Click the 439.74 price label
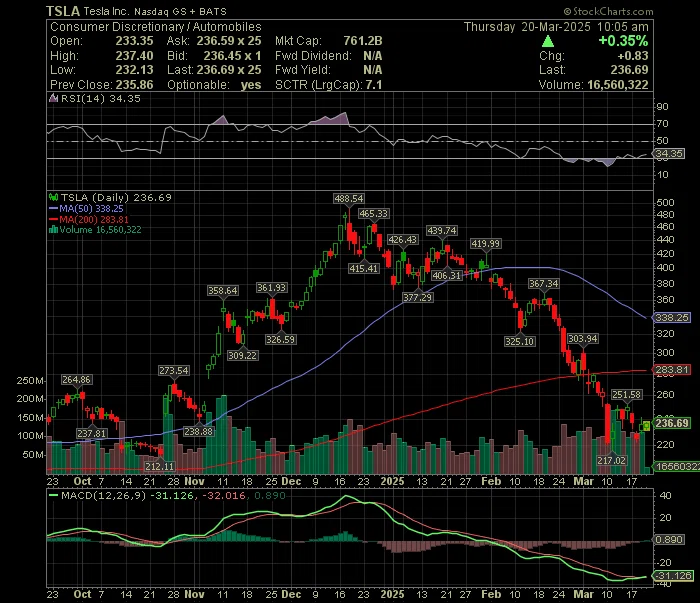This screenshot has height=603, width=700. coord(442,230)
